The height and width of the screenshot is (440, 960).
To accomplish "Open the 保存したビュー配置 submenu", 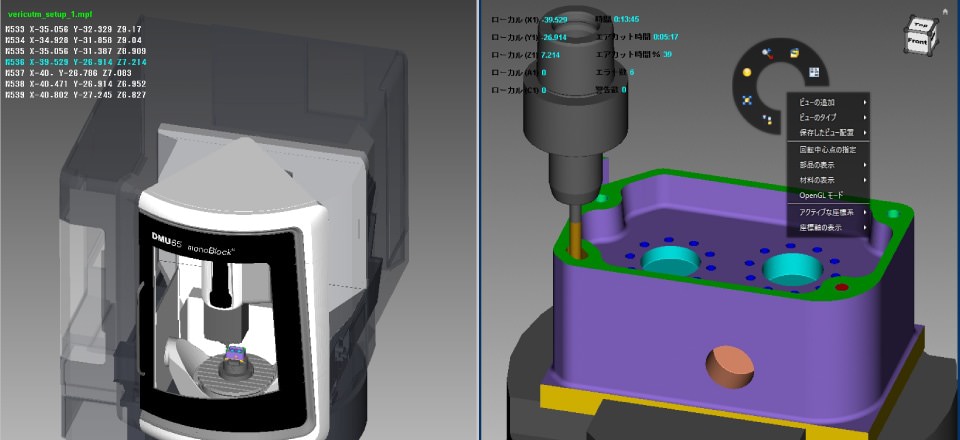I will tap(830, 133).
